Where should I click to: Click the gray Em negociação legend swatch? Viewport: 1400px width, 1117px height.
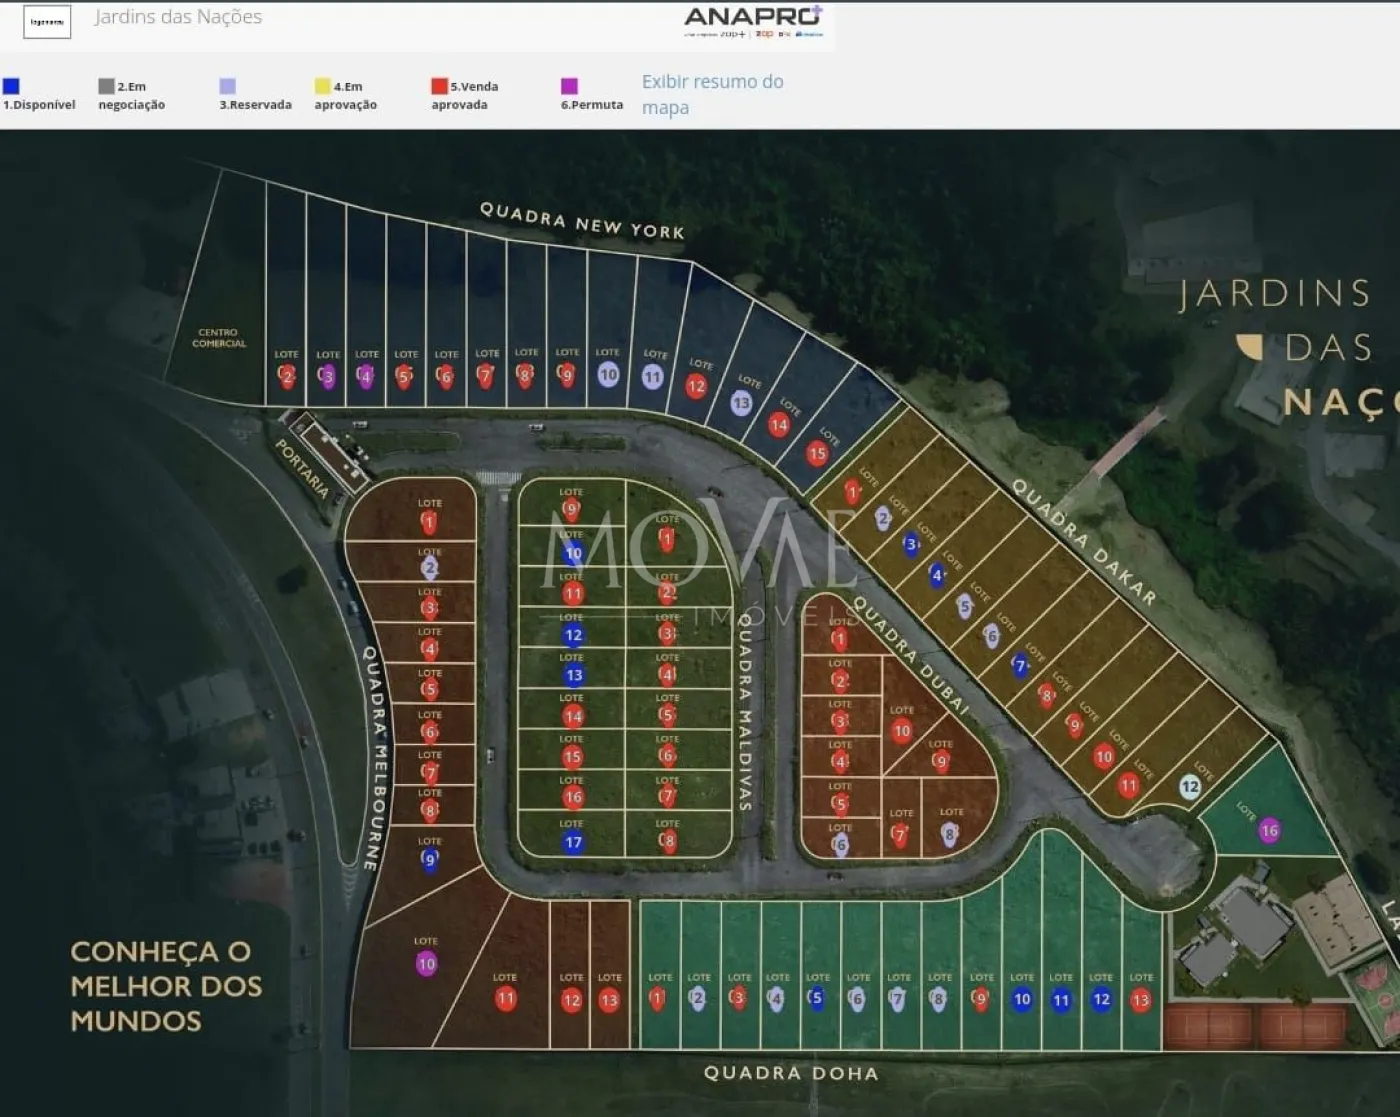pos(106,86)
